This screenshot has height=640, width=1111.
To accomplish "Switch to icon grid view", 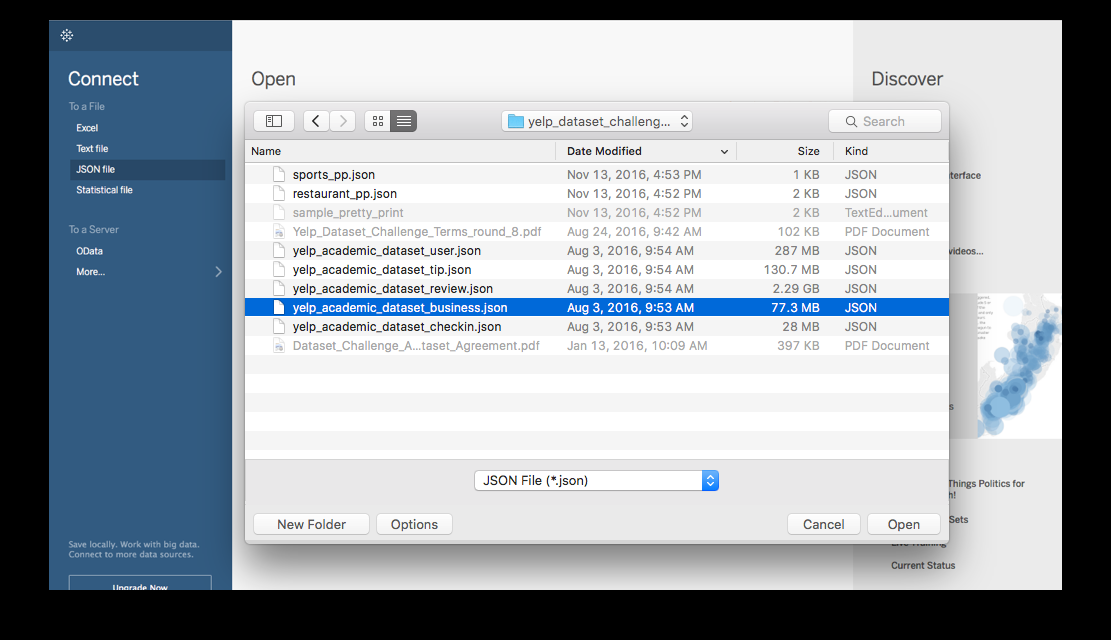I will pyautogui.click(x=378, y=121).
